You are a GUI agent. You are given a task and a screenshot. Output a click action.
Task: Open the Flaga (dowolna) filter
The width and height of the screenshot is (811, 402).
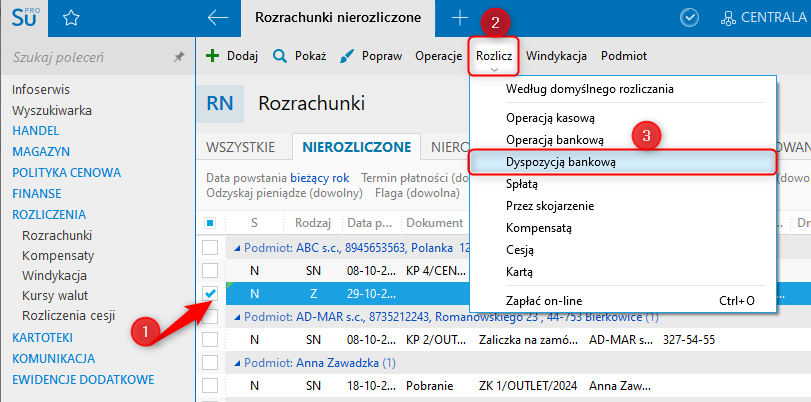(417, 194)
